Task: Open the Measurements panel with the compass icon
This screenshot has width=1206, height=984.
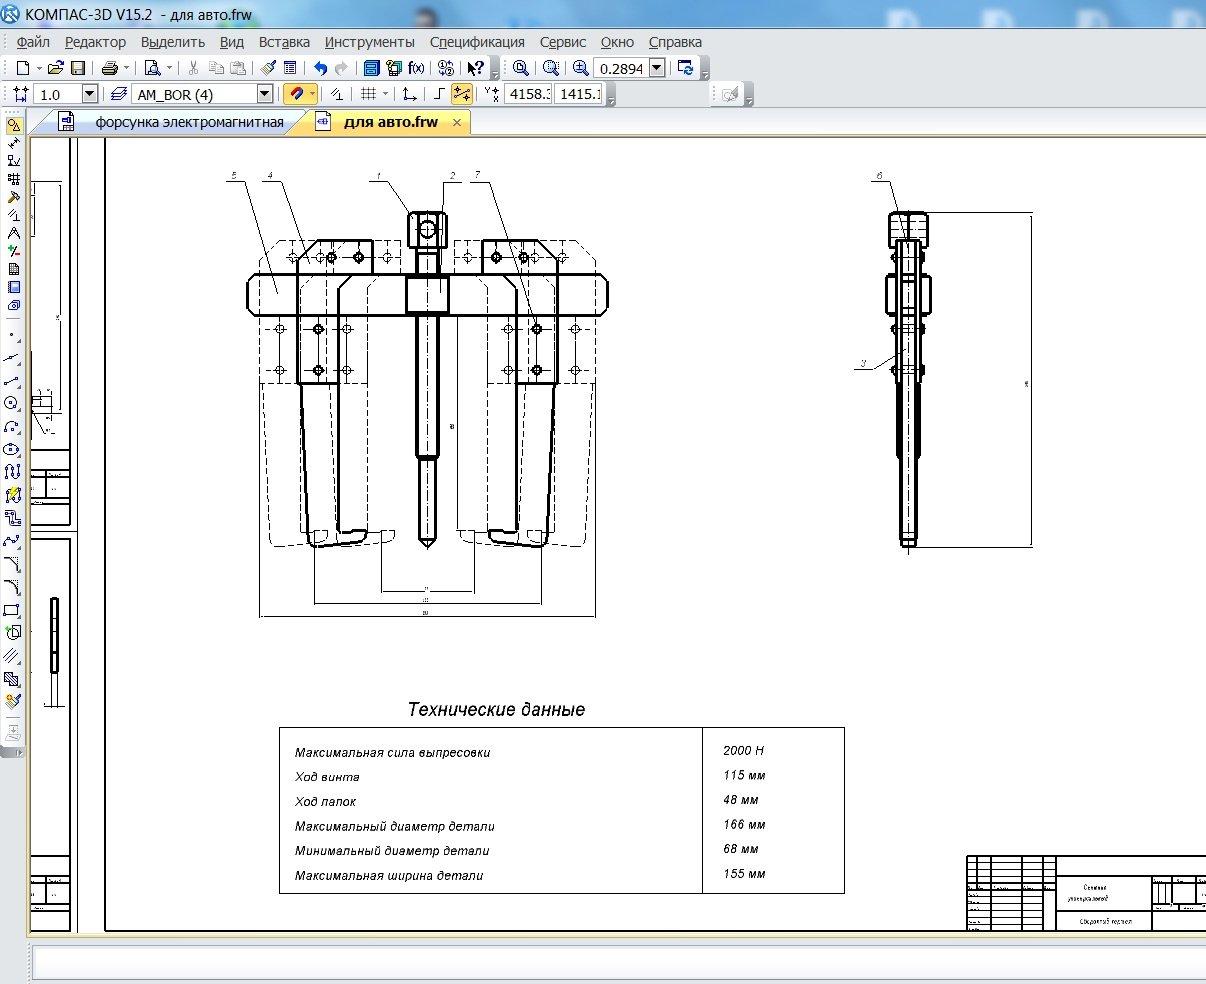Action: tap(14, 233)
